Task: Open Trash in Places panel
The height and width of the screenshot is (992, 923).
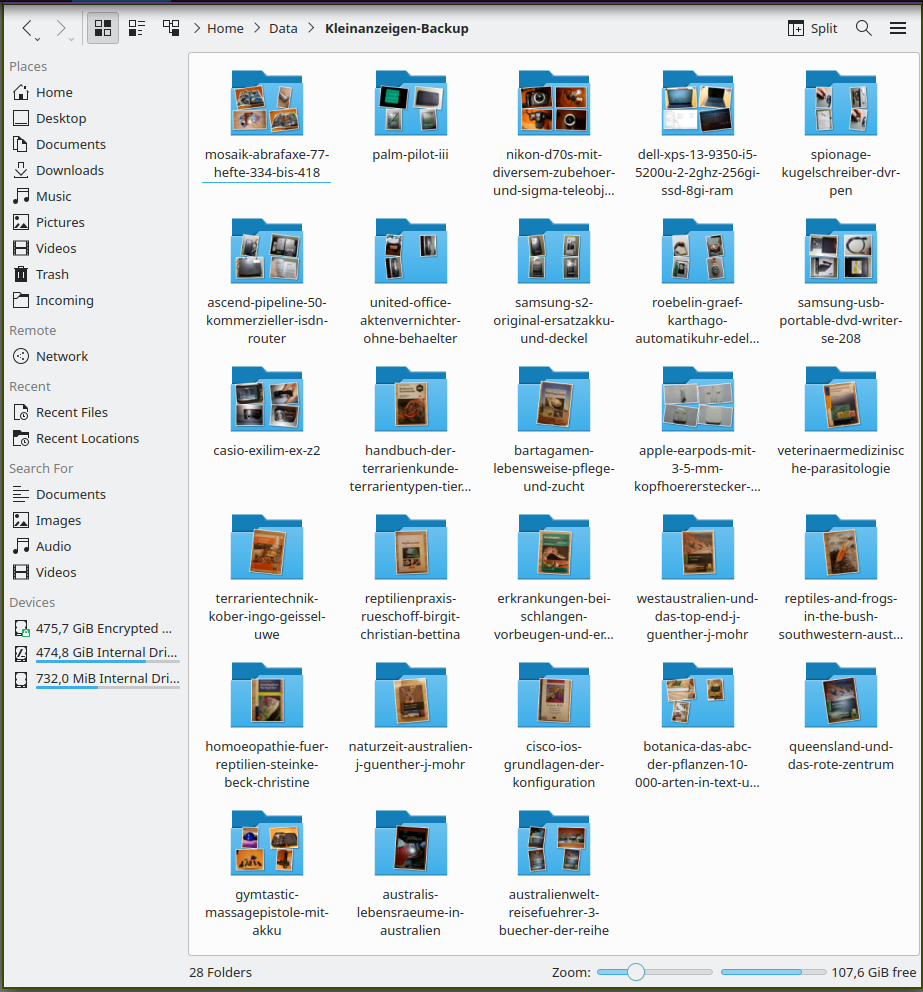Action: pos(52,274)
